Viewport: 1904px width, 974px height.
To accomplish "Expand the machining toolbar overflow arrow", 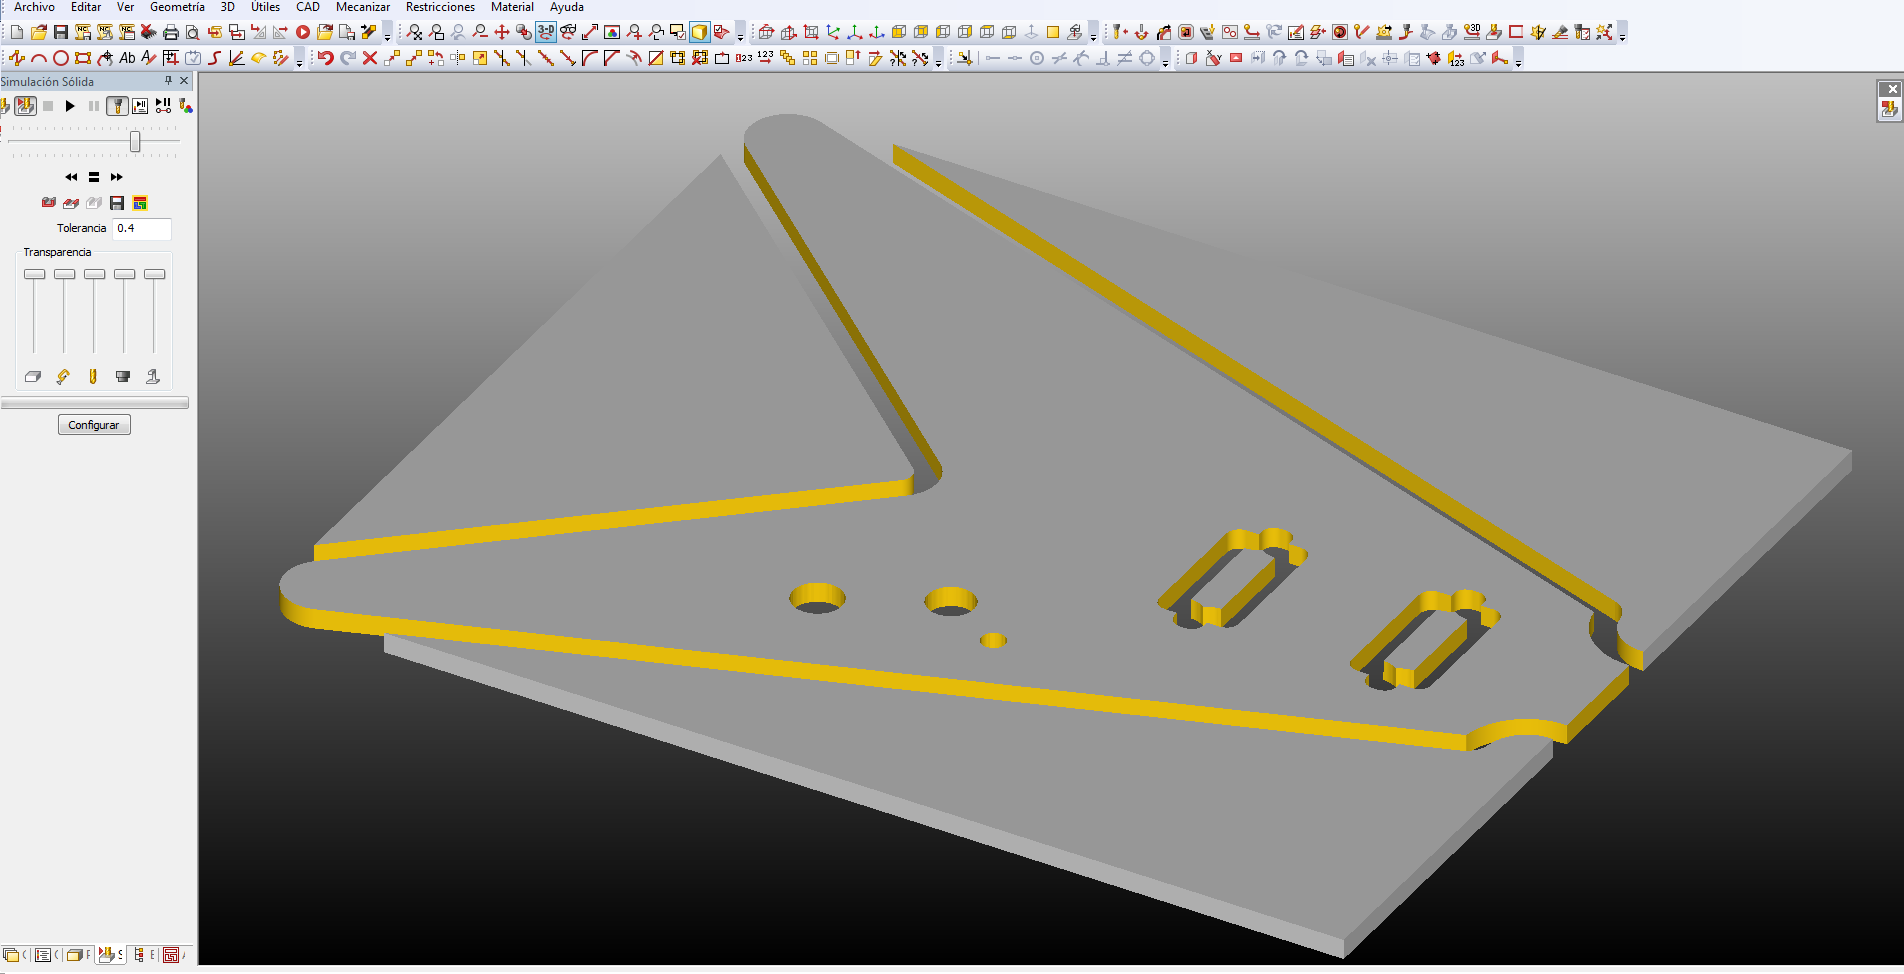I will coord(1622,33).
